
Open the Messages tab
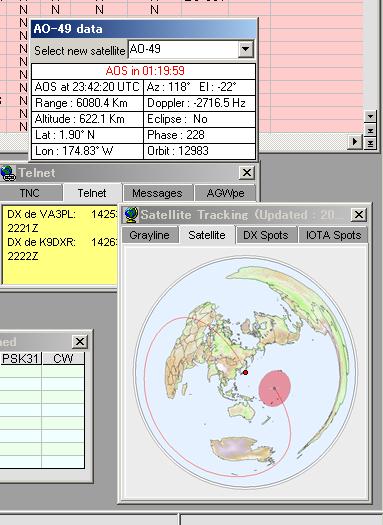pyautogui.click(x=157, y=193)
